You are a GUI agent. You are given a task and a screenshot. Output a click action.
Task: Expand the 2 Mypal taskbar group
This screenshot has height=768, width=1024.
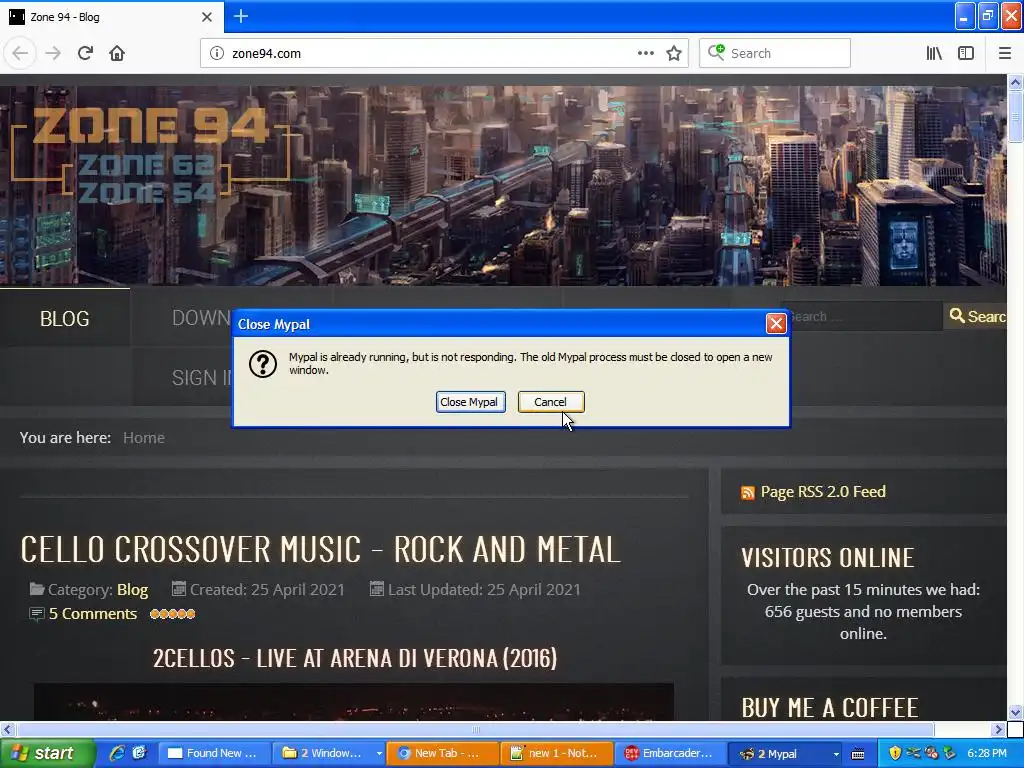(786, 753)
